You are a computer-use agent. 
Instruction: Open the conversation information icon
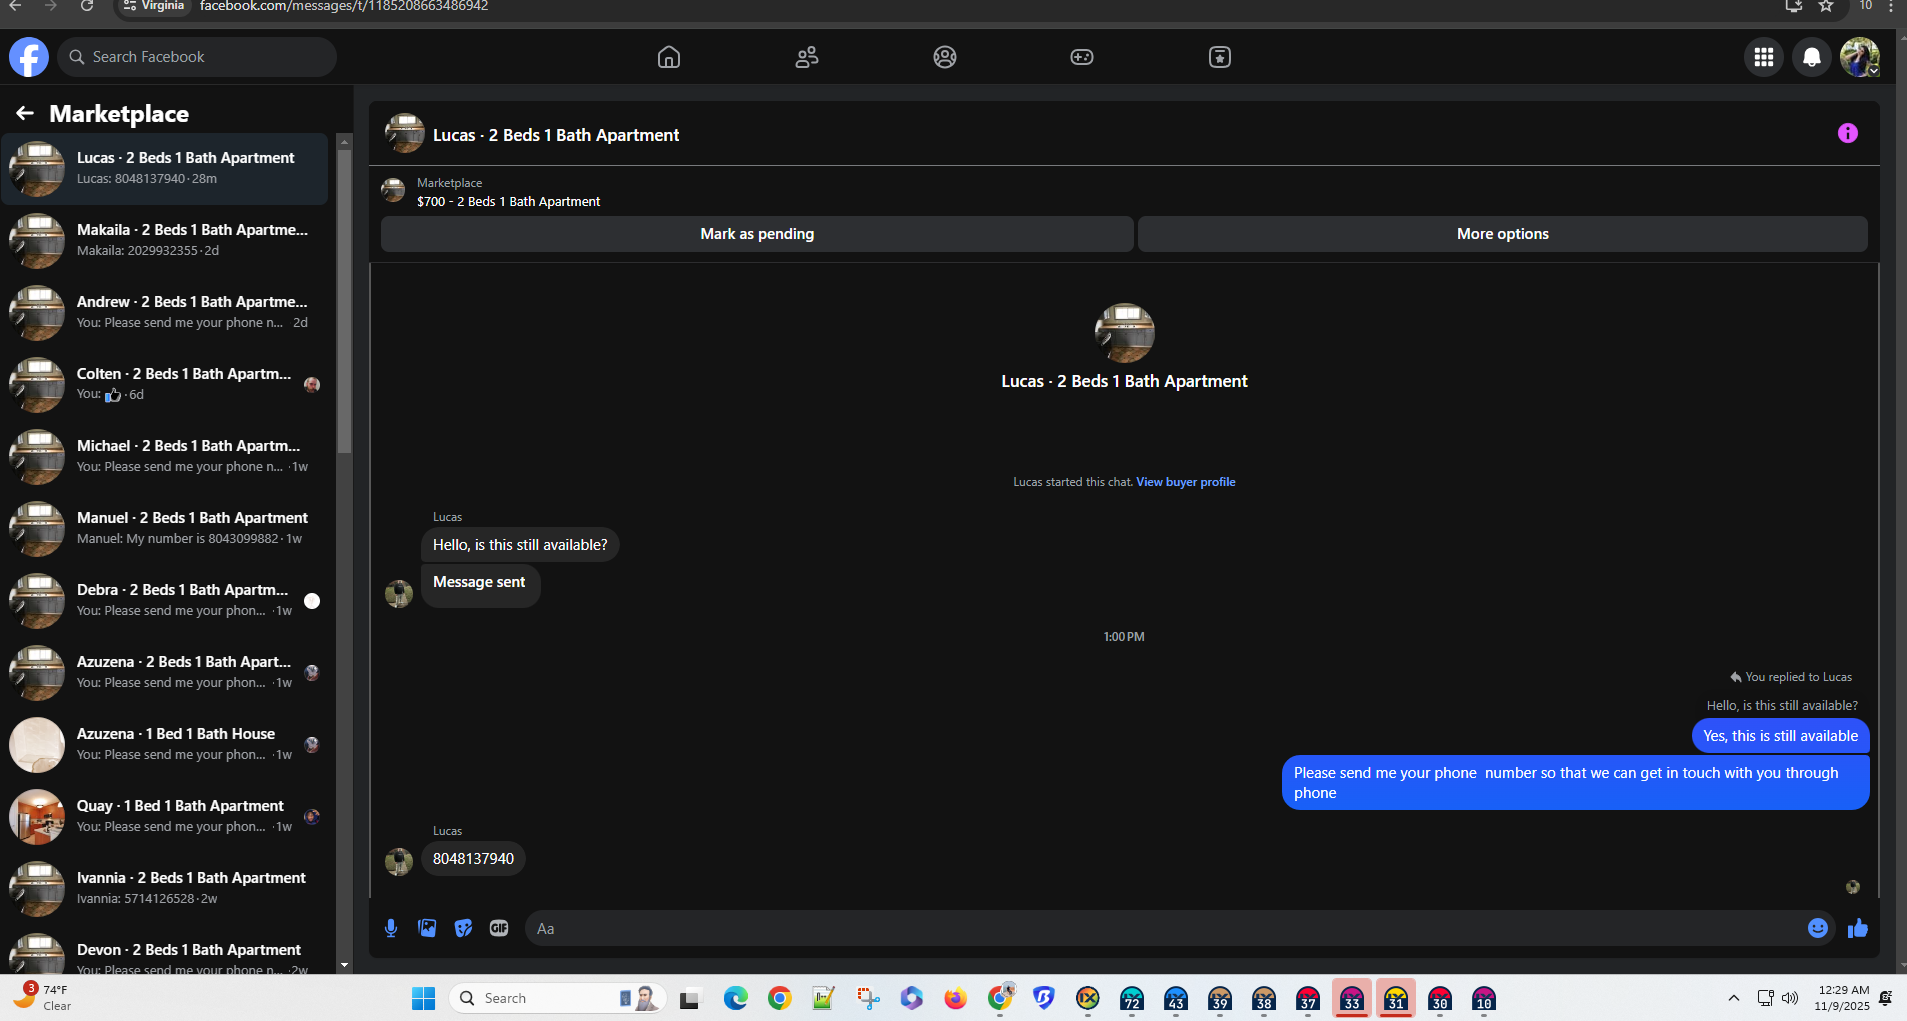1848,133
